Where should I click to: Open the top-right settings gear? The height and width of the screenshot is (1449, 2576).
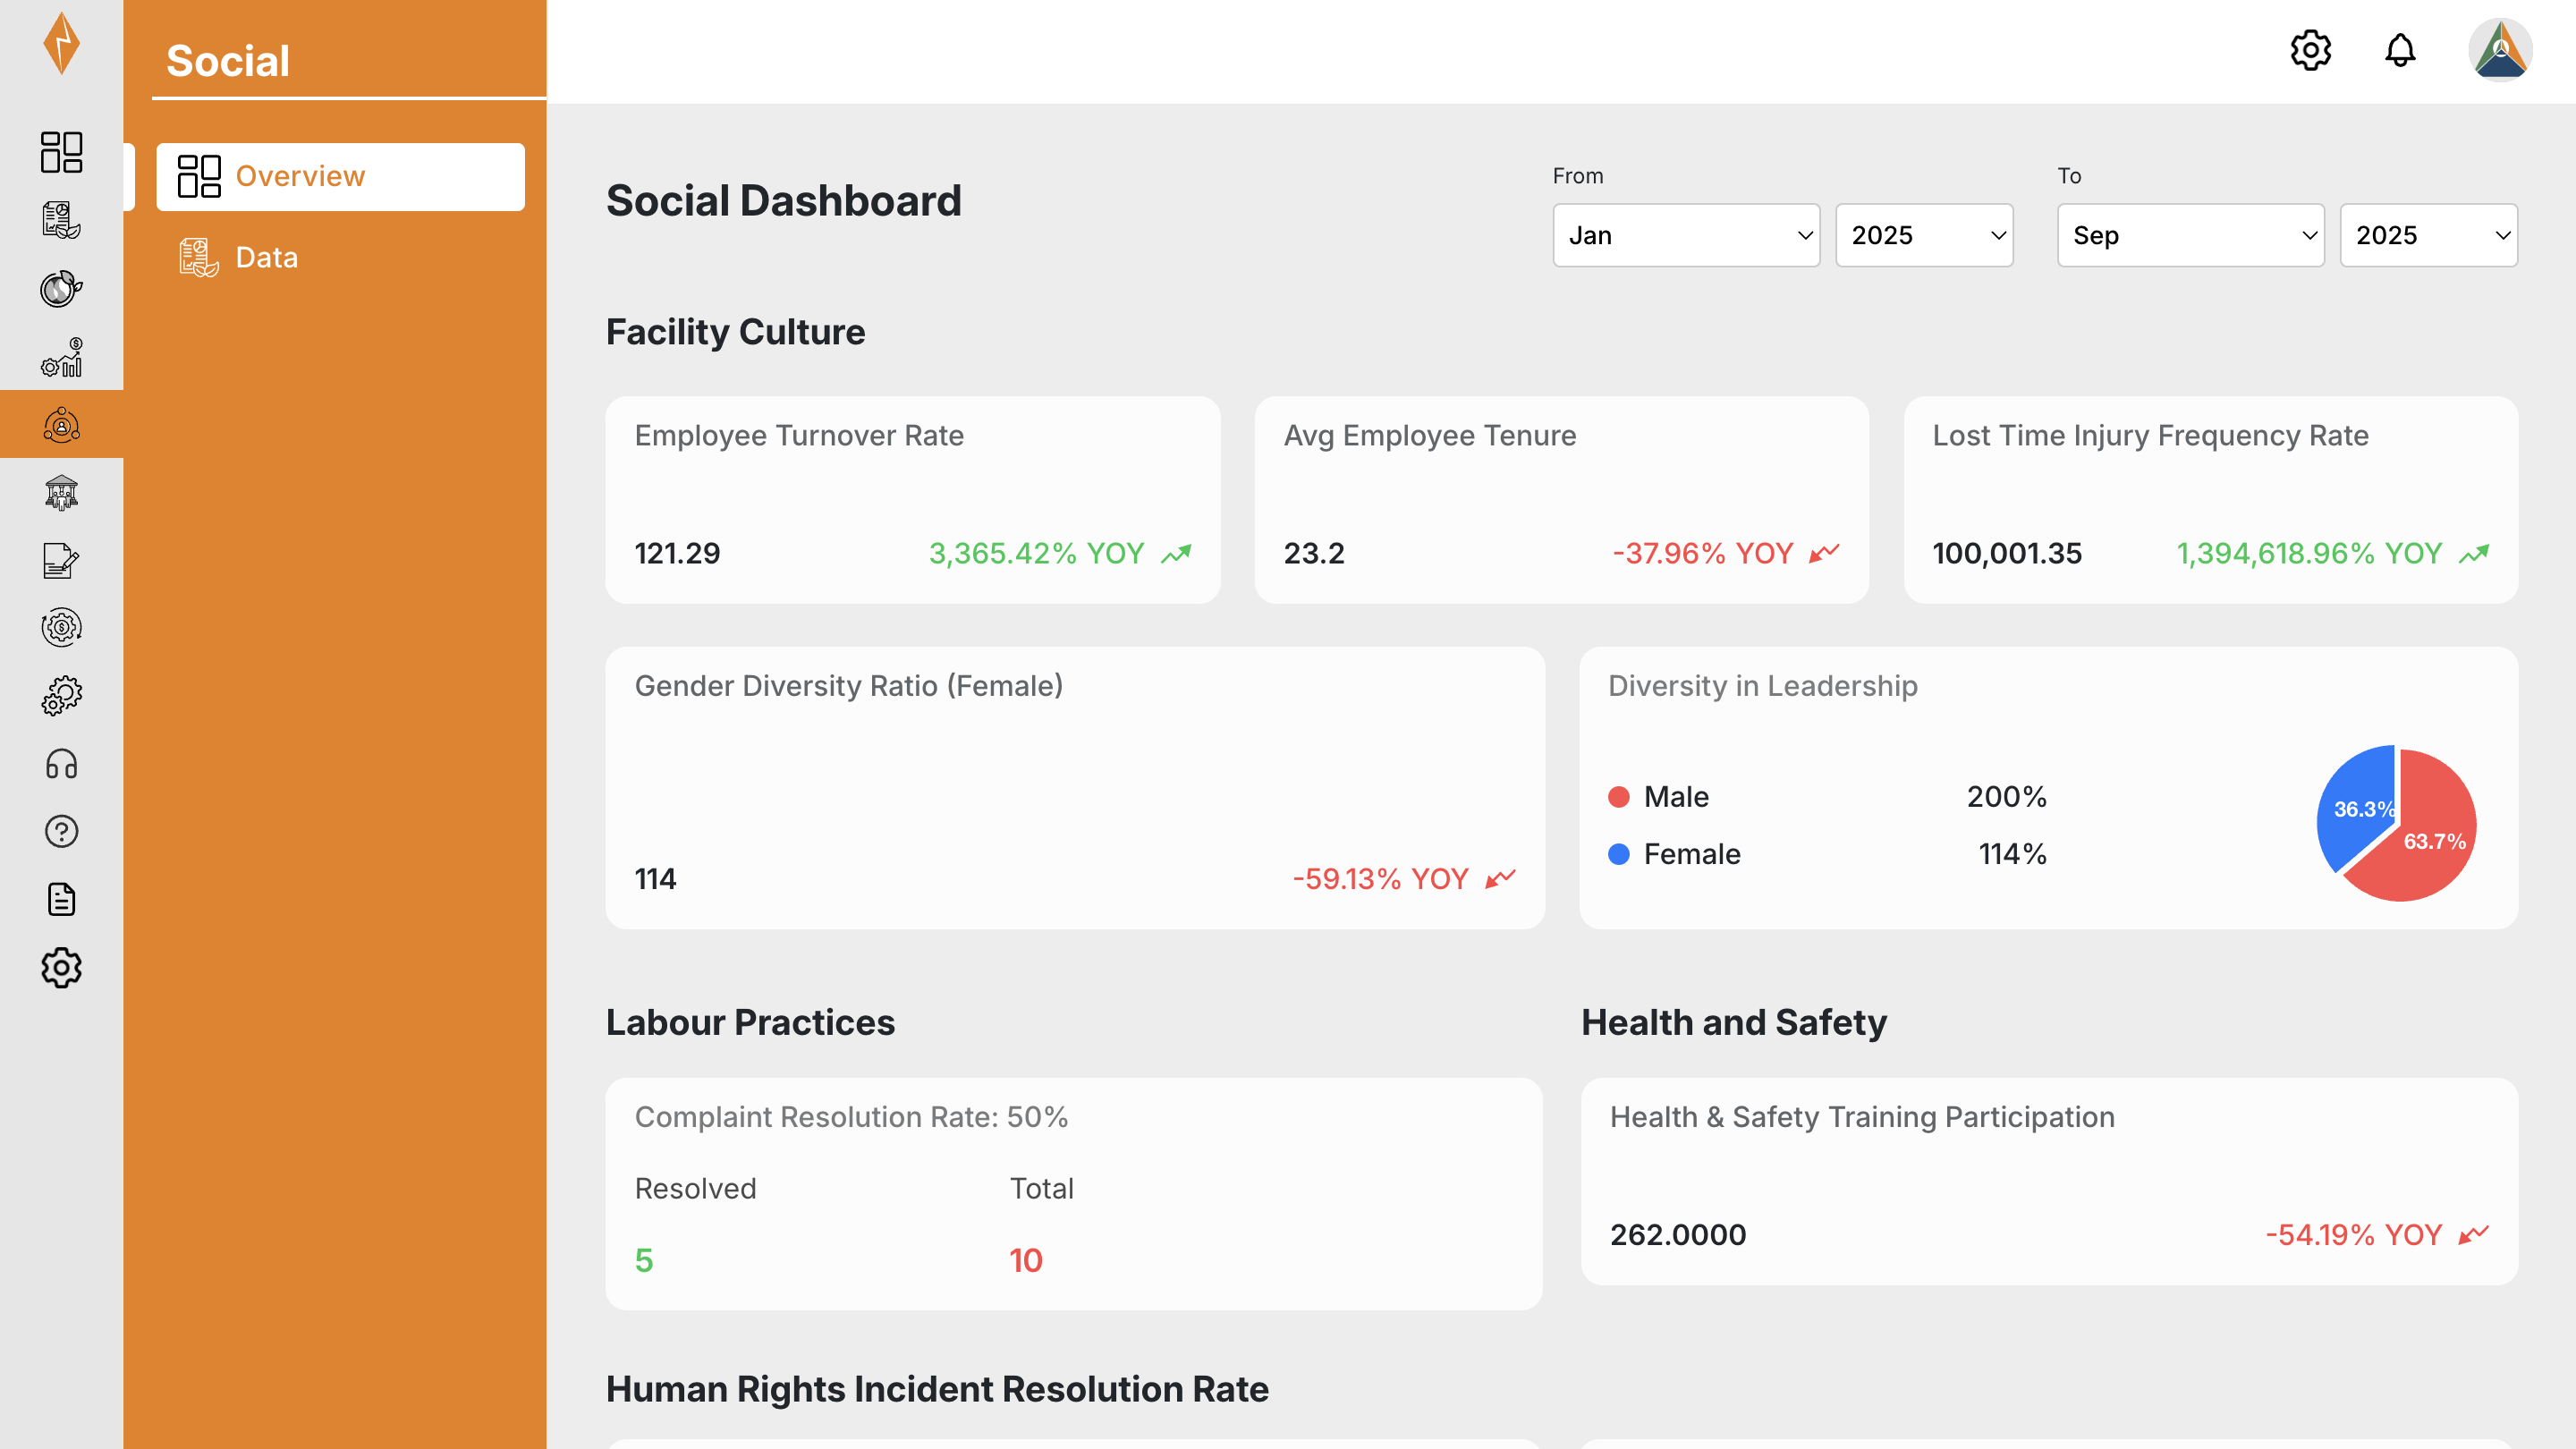pos(2310,50)
